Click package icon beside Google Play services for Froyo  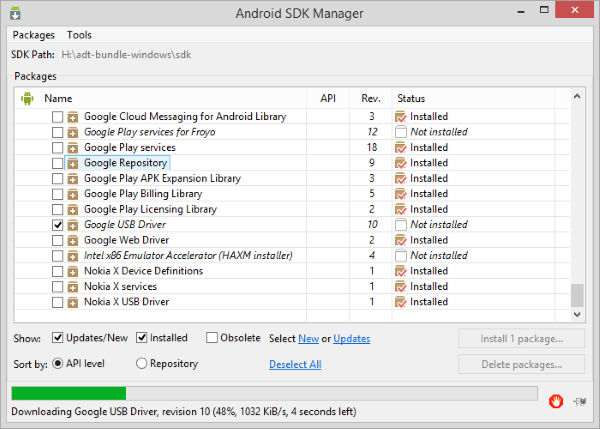(x=73, y=132)
